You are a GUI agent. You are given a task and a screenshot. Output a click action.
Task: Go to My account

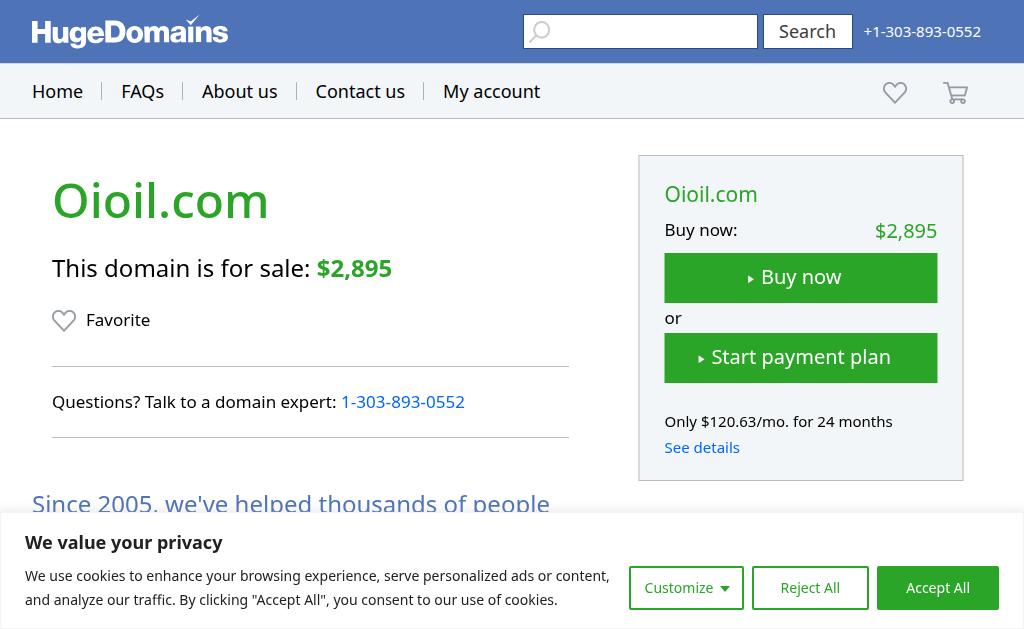tap(491, 91)
